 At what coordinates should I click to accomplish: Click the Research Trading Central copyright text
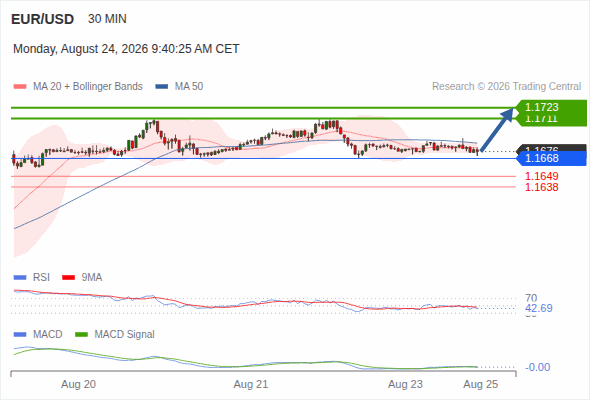506,87
